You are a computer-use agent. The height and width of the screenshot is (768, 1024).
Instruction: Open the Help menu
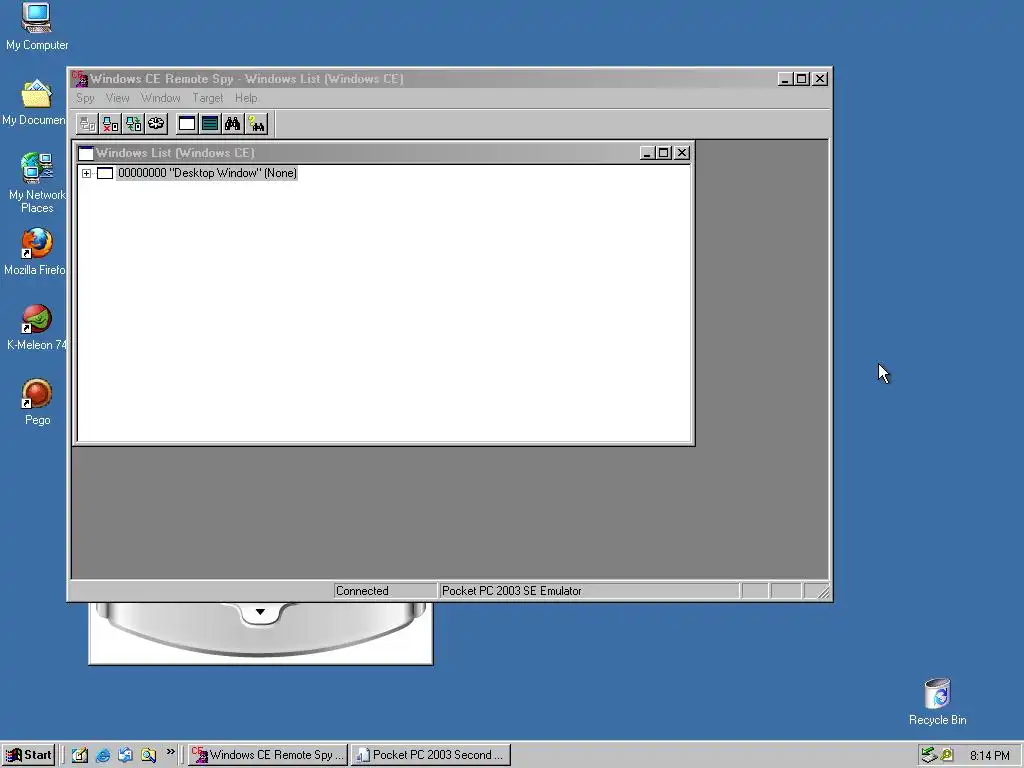[246, 98]
